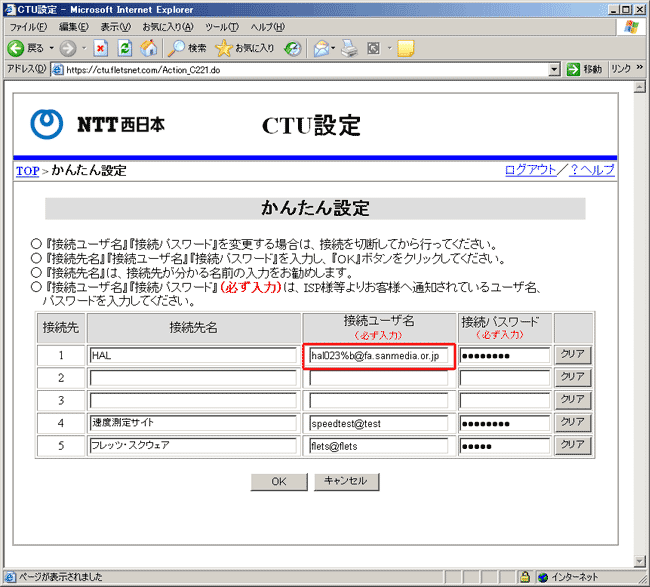The height and width of the screenshot is (587, 650).
Task: Click the scrollbar up arrow
Action: pyautogui.click(x=640, y=87)
